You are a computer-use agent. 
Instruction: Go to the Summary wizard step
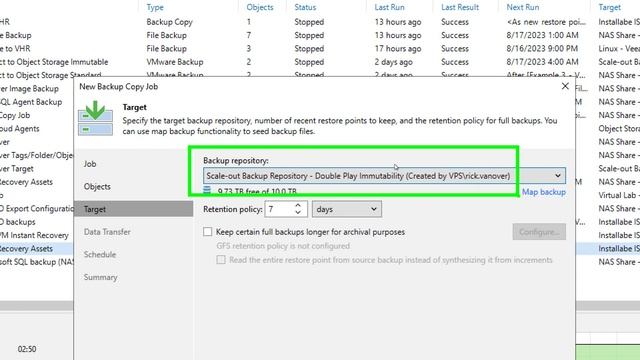(x=100, y=277)
